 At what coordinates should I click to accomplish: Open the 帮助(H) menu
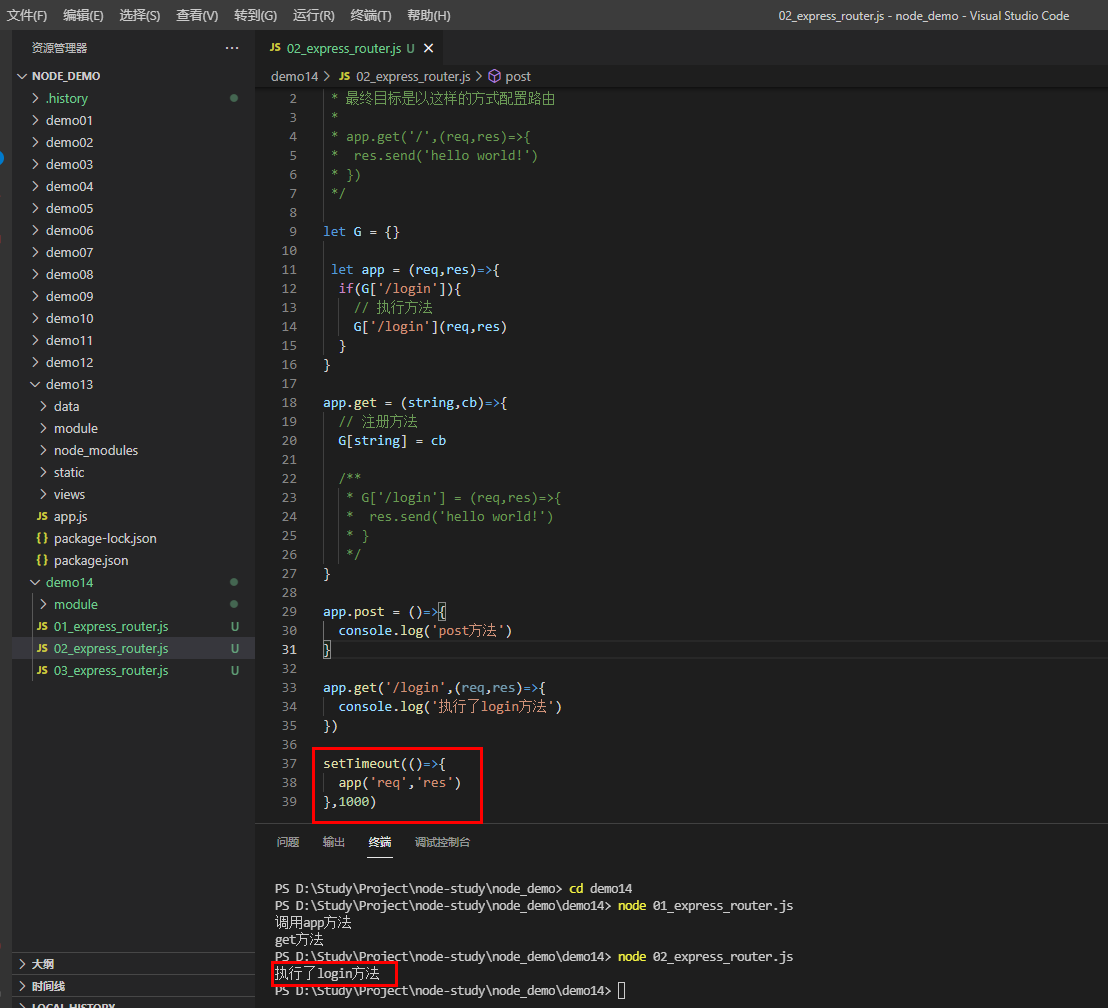tap(429, 16)
